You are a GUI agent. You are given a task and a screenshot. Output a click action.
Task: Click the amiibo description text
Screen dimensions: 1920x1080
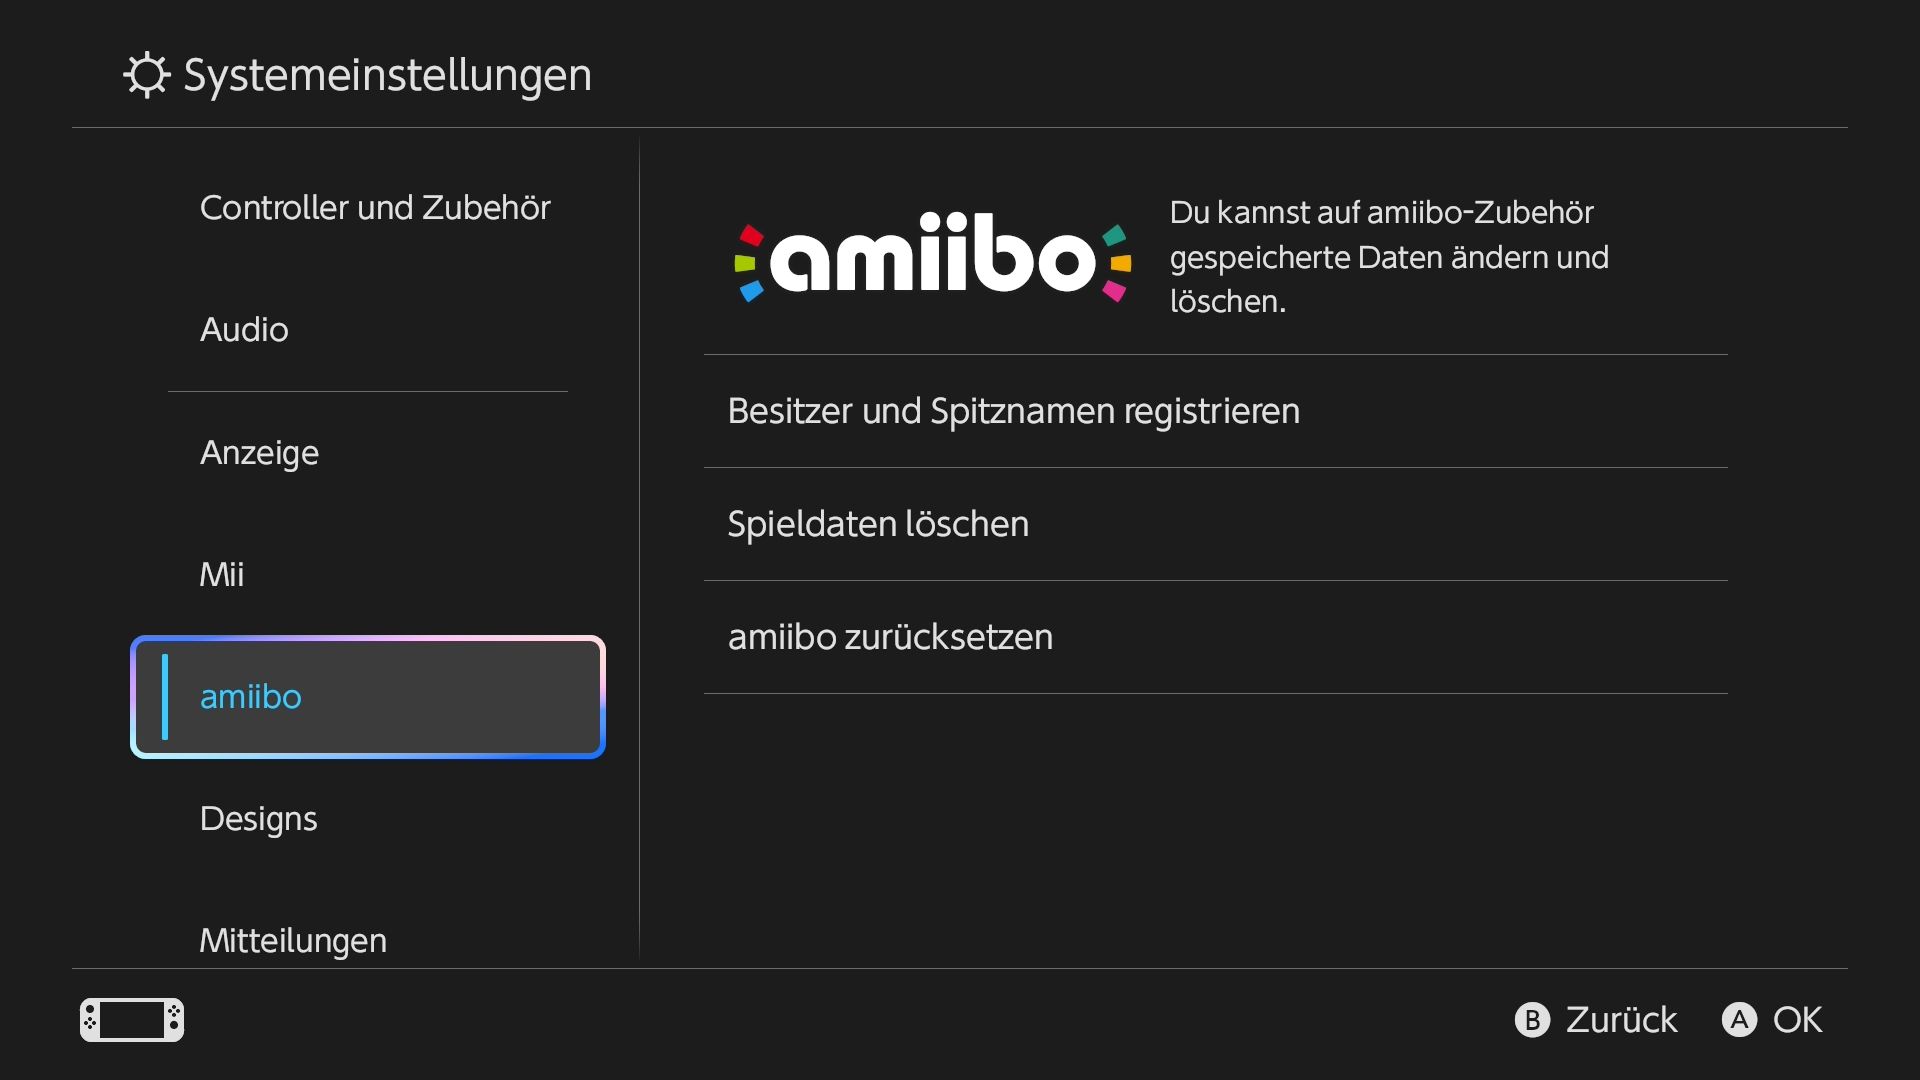tap(1389, 257)
